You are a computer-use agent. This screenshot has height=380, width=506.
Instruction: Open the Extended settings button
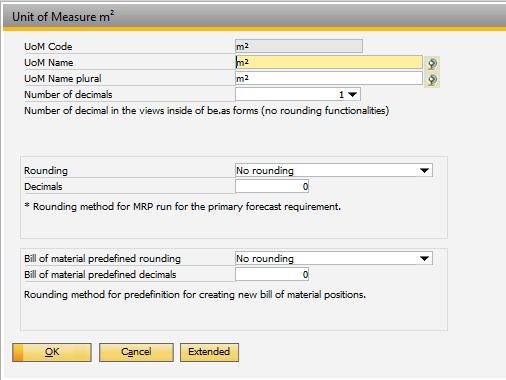click(x=209, y=352)
